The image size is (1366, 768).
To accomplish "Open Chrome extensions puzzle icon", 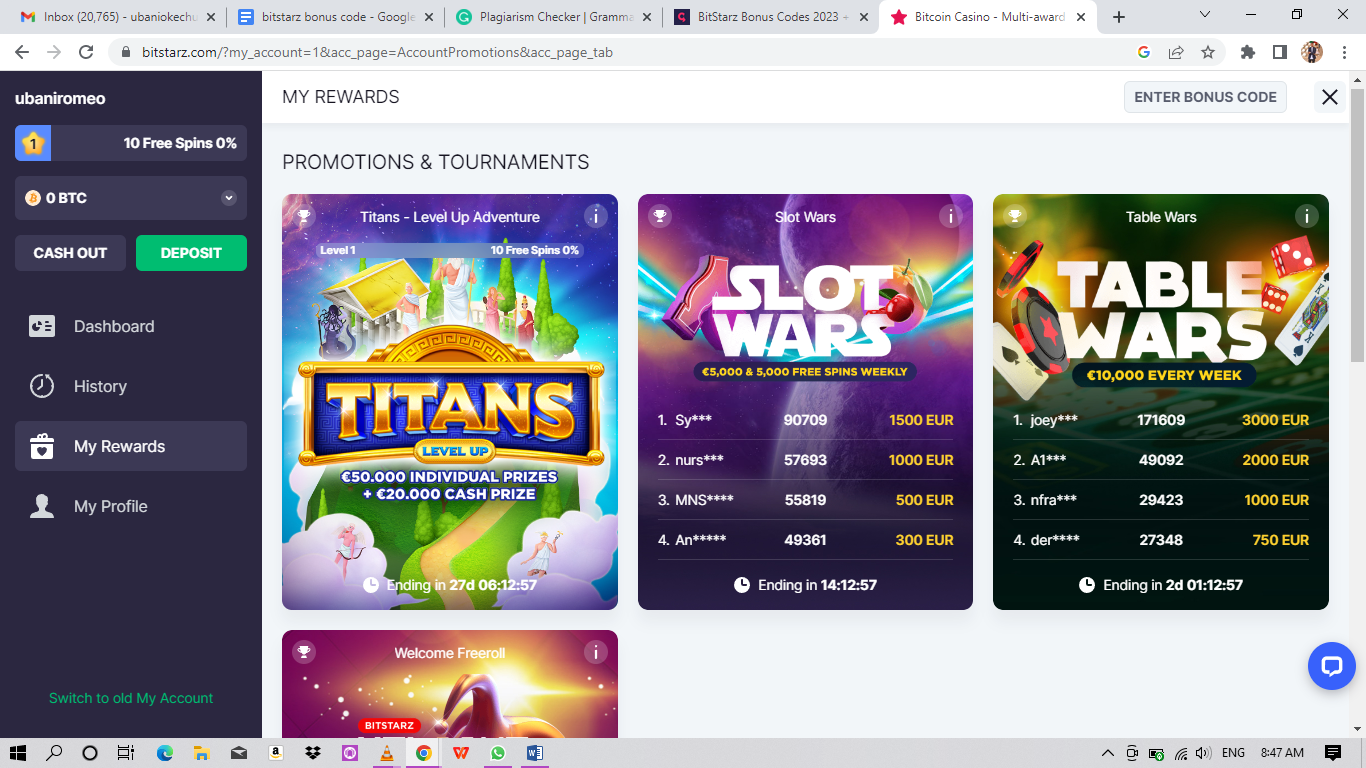I will pyautogui.click(x=1247, y=52).
